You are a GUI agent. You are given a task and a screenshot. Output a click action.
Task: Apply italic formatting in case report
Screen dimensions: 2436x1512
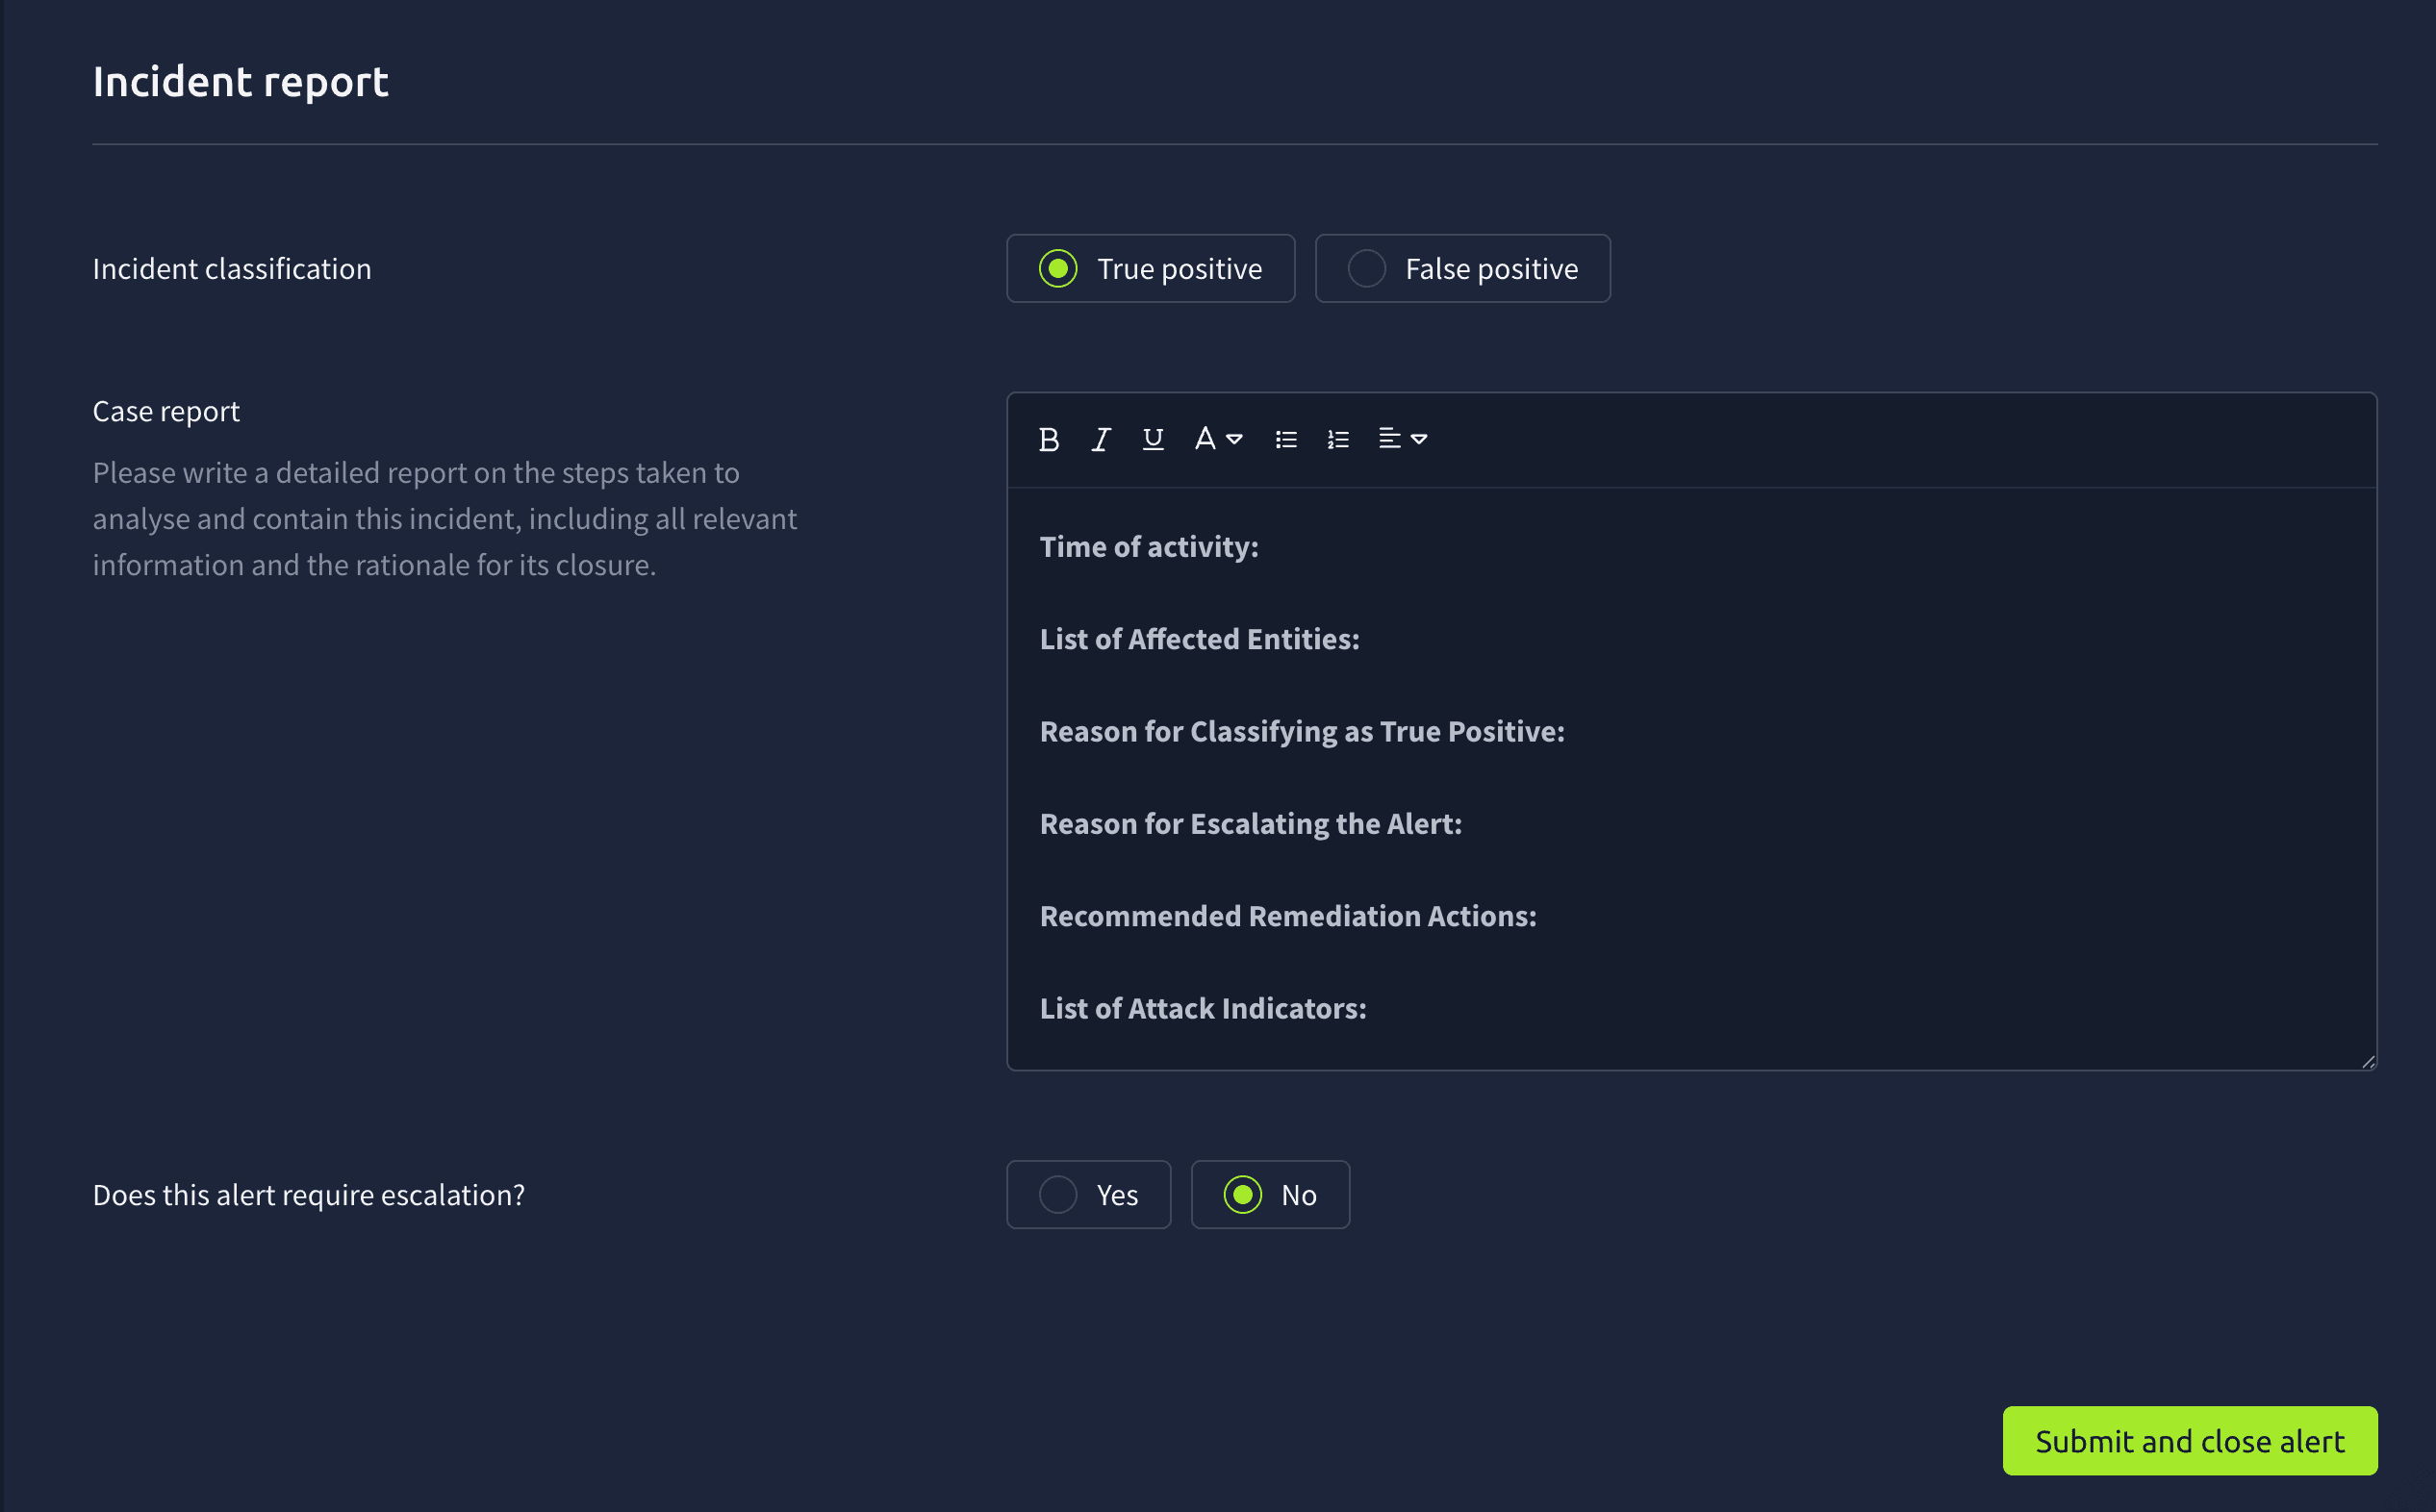point(1100,439)
